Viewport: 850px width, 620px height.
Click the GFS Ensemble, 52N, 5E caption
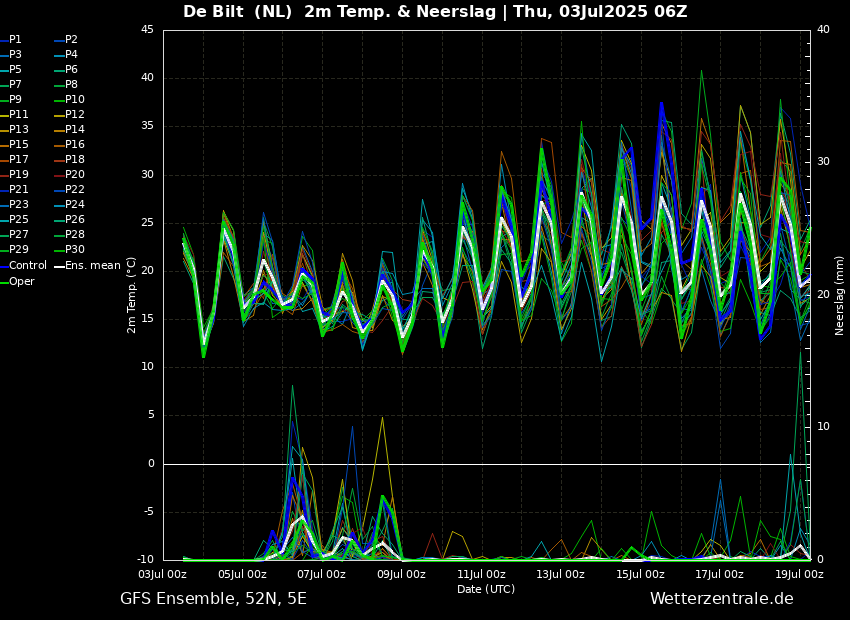[213, 599]
